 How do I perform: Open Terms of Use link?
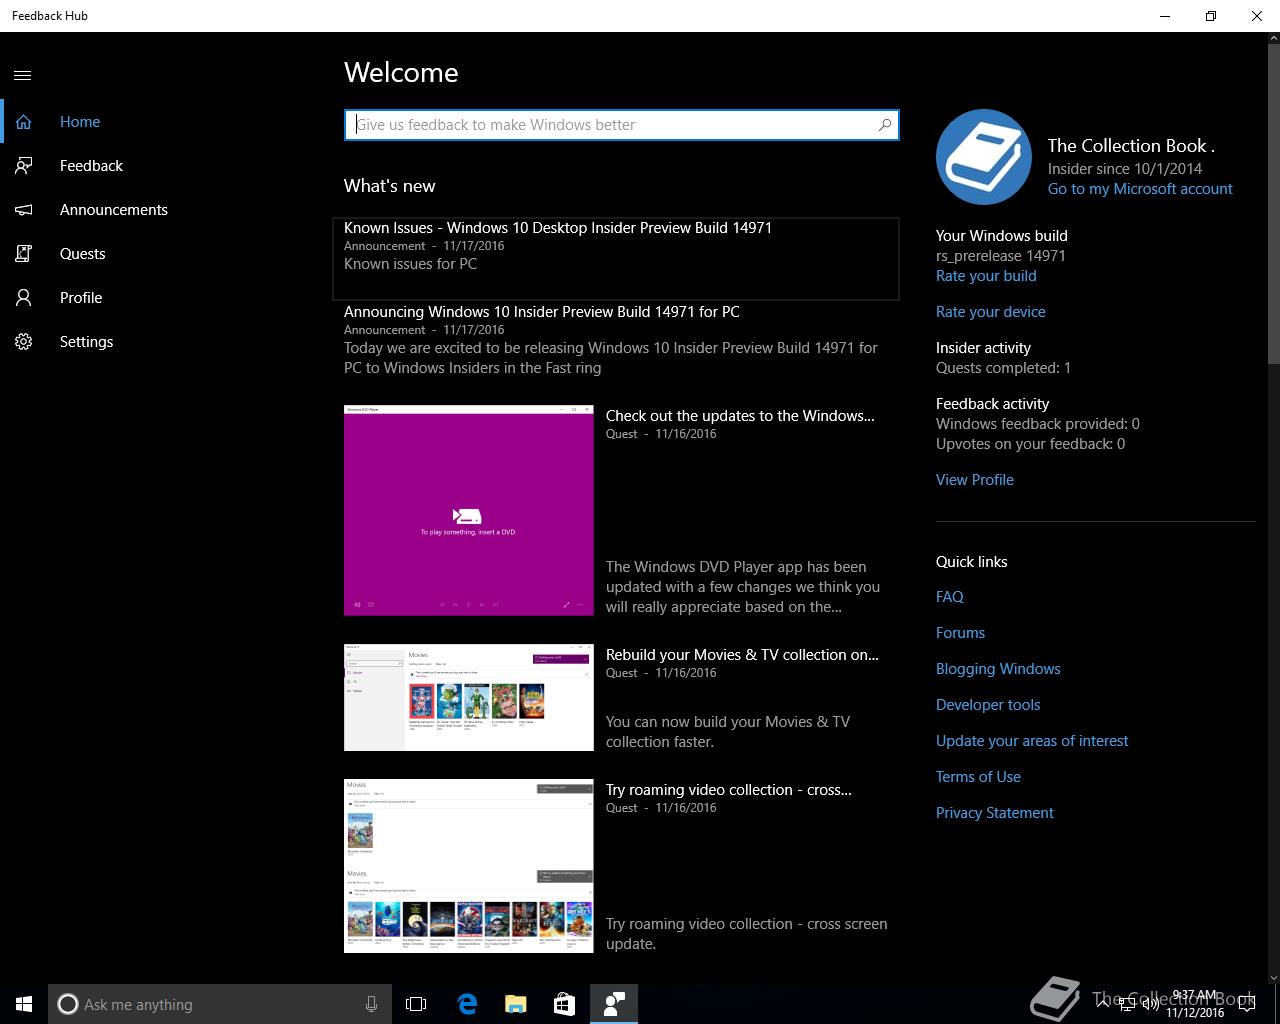pyautogui.click(x=978, y=777)
